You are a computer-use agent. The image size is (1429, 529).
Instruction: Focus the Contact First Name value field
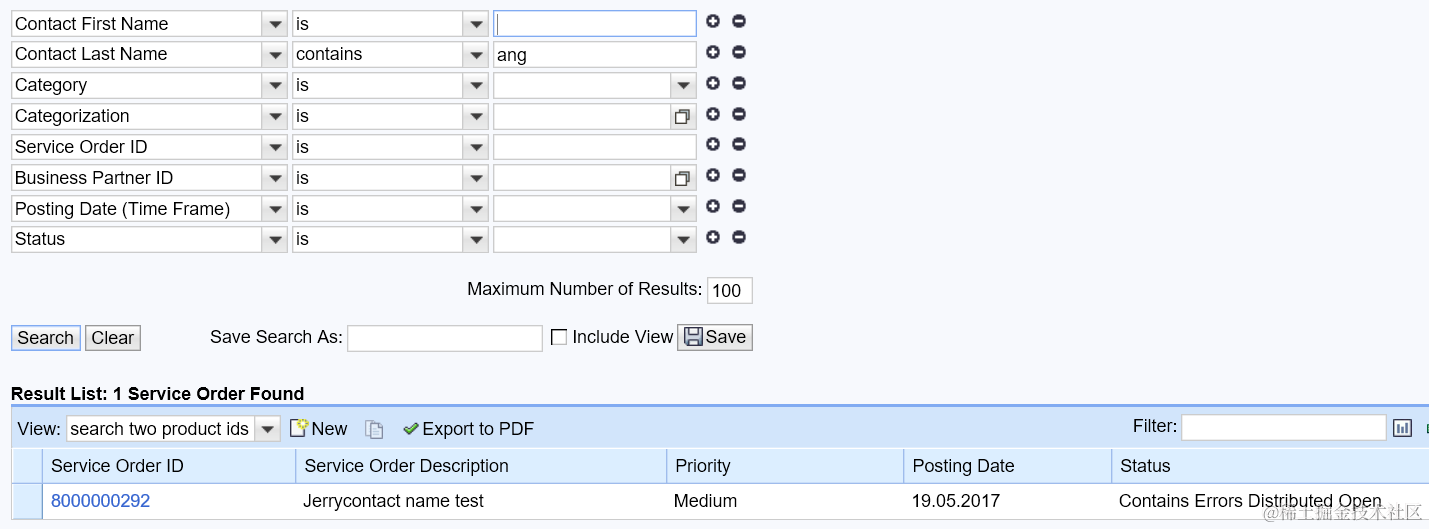click(595, 24)
